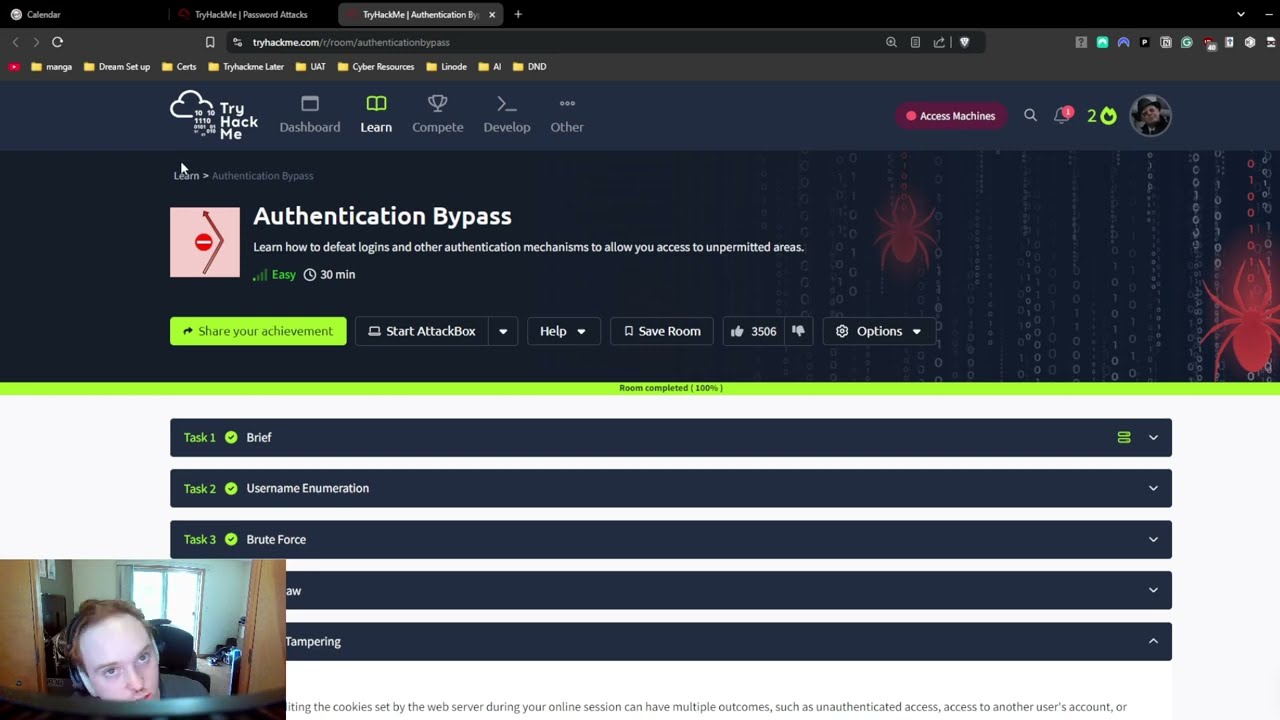Switch to Password Attacks tab
This screenshot has height=720, width=1280.
pyautogui.click(x=250, y=14)
